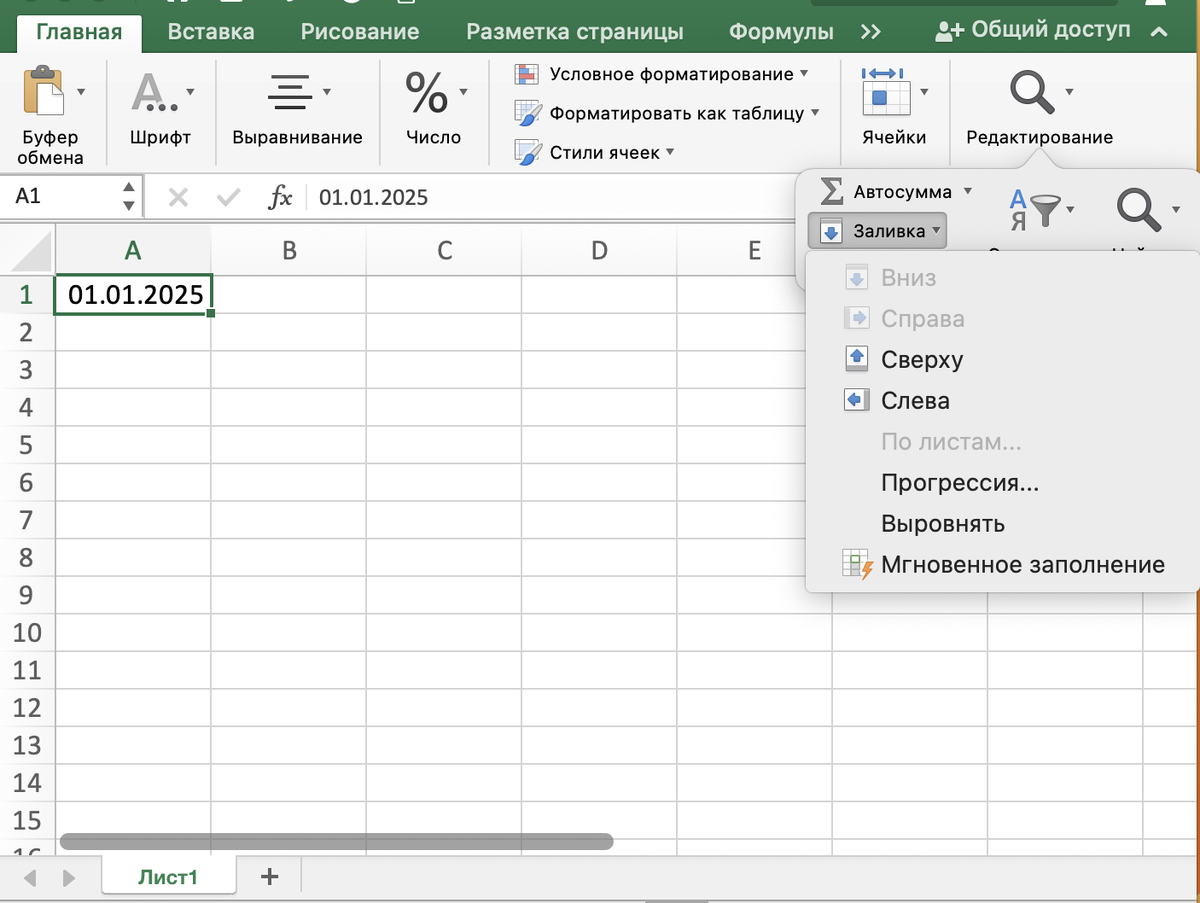Select row 15 header
The height and width of the screenshot is (903, 1200).
[x=27, y=821]
